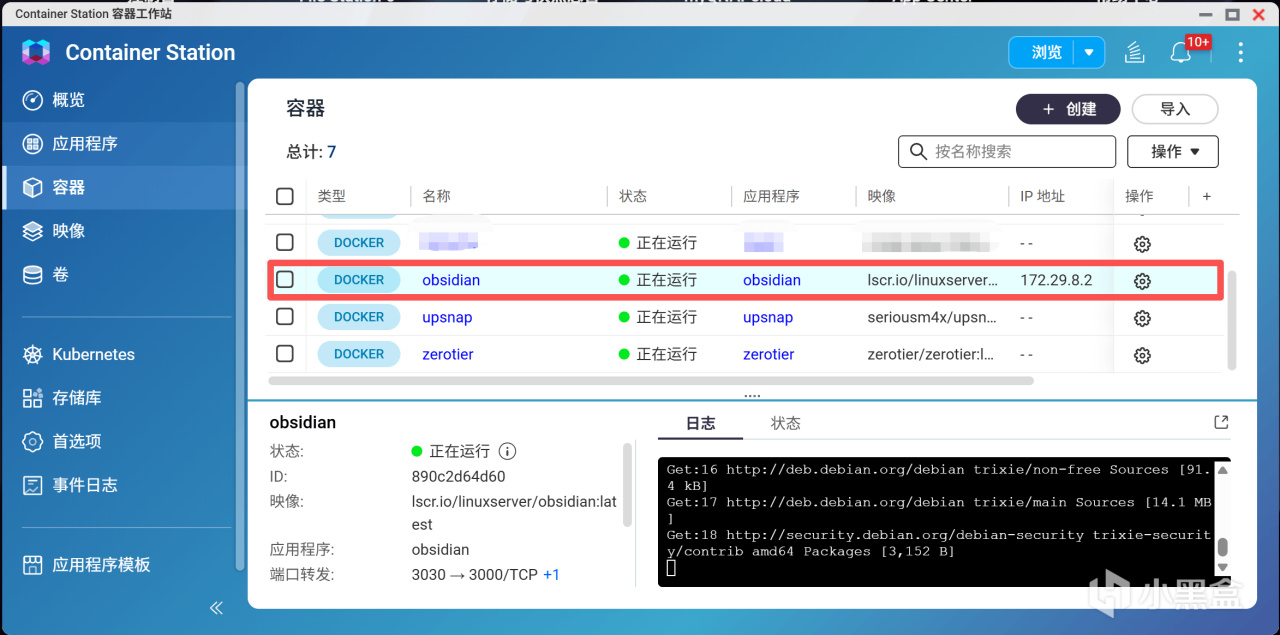Screen dimensions: 1280x635
Task: Open the dropdown arrow next to 浏览
Action: pos(1089,53)
